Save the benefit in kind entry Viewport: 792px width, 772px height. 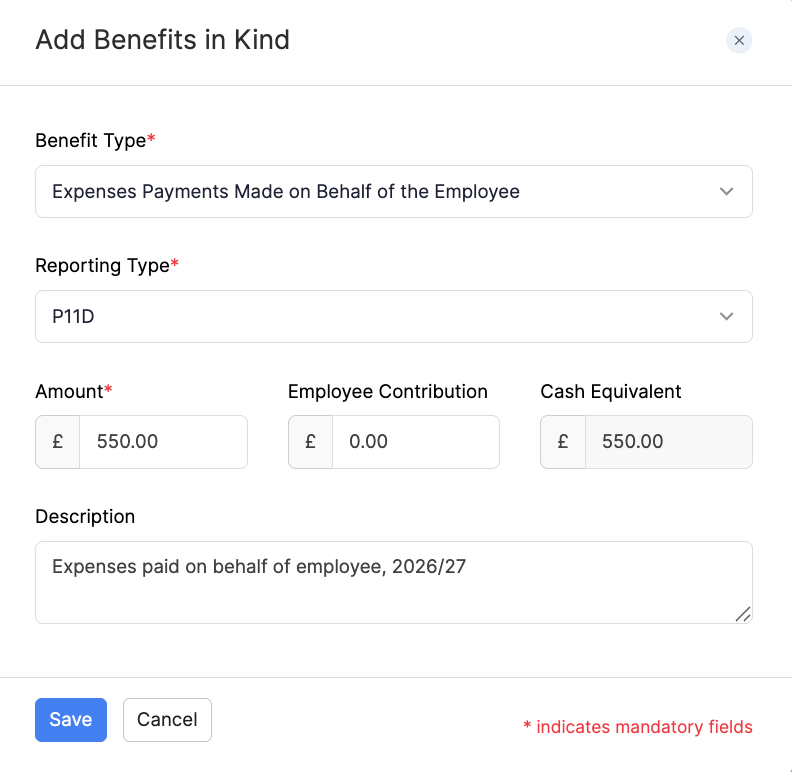click(x=71, y=720)
